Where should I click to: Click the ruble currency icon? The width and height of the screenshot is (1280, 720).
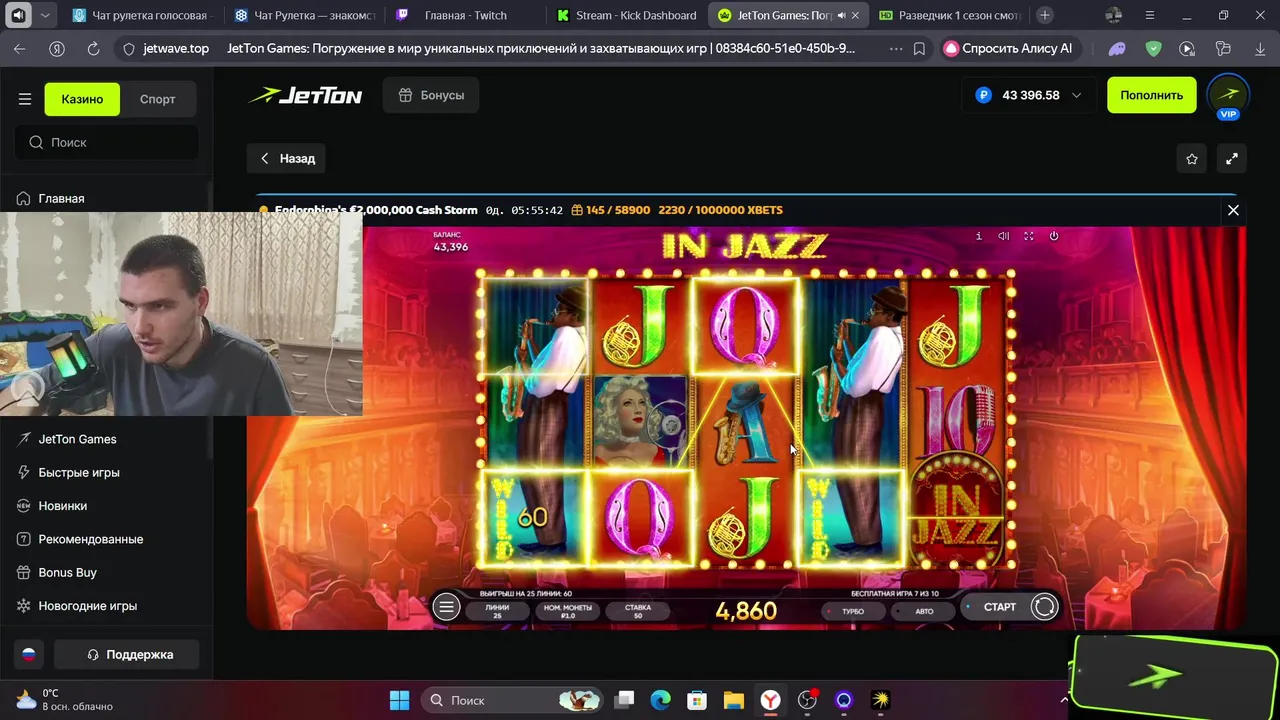[983, 95]
